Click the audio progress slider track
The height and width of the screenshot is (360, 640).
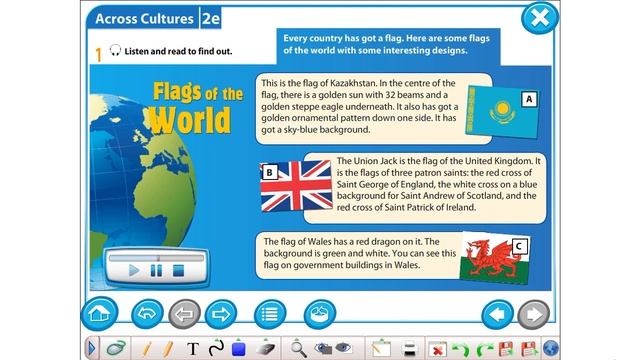click(156, 258)
